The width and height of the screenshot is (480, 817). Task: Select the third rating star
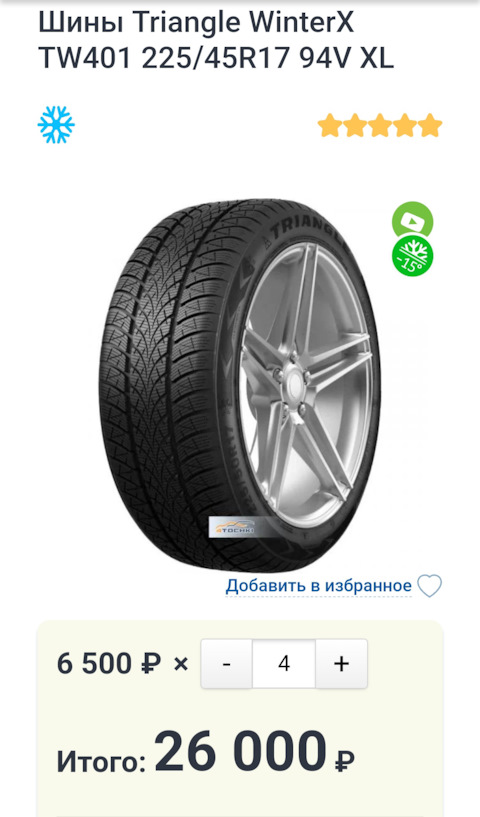[380, 126]
